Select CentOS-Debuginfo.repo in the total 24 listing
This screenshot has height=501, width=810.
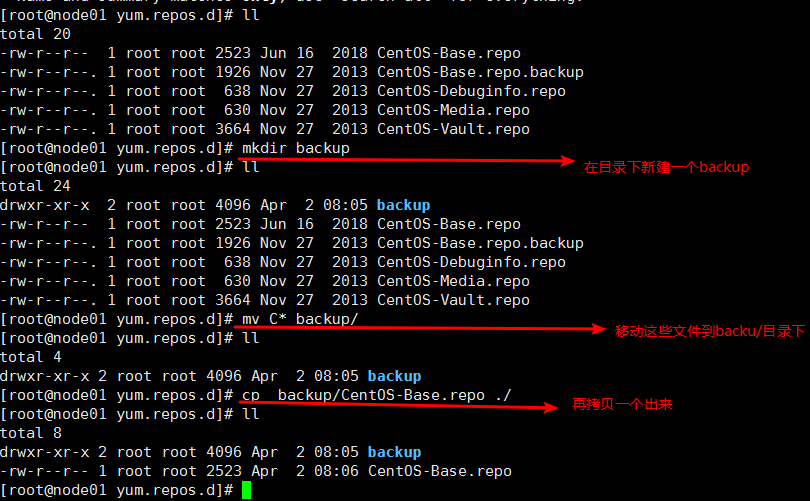click(471, 262)
